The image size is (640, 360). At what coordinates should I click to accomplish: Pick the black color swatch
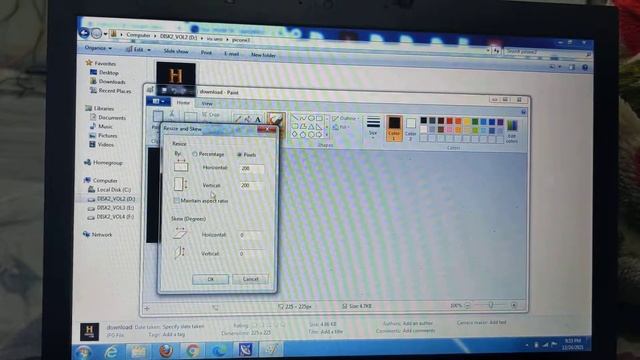(x=424, y=120)
